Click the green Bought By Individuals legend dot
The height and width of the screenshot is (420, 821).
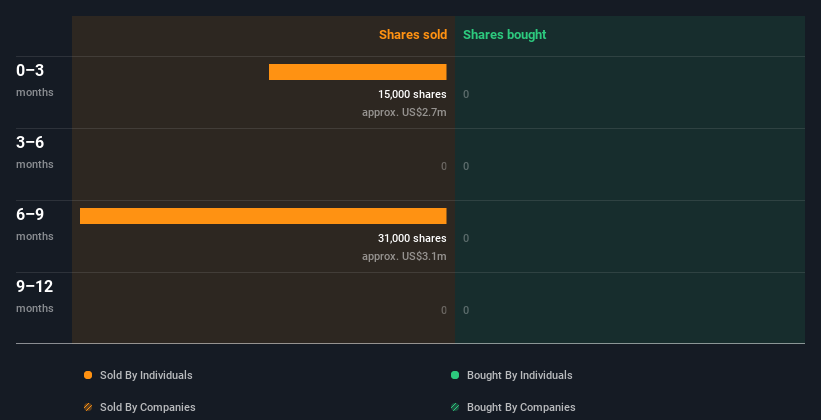point(455,375)
